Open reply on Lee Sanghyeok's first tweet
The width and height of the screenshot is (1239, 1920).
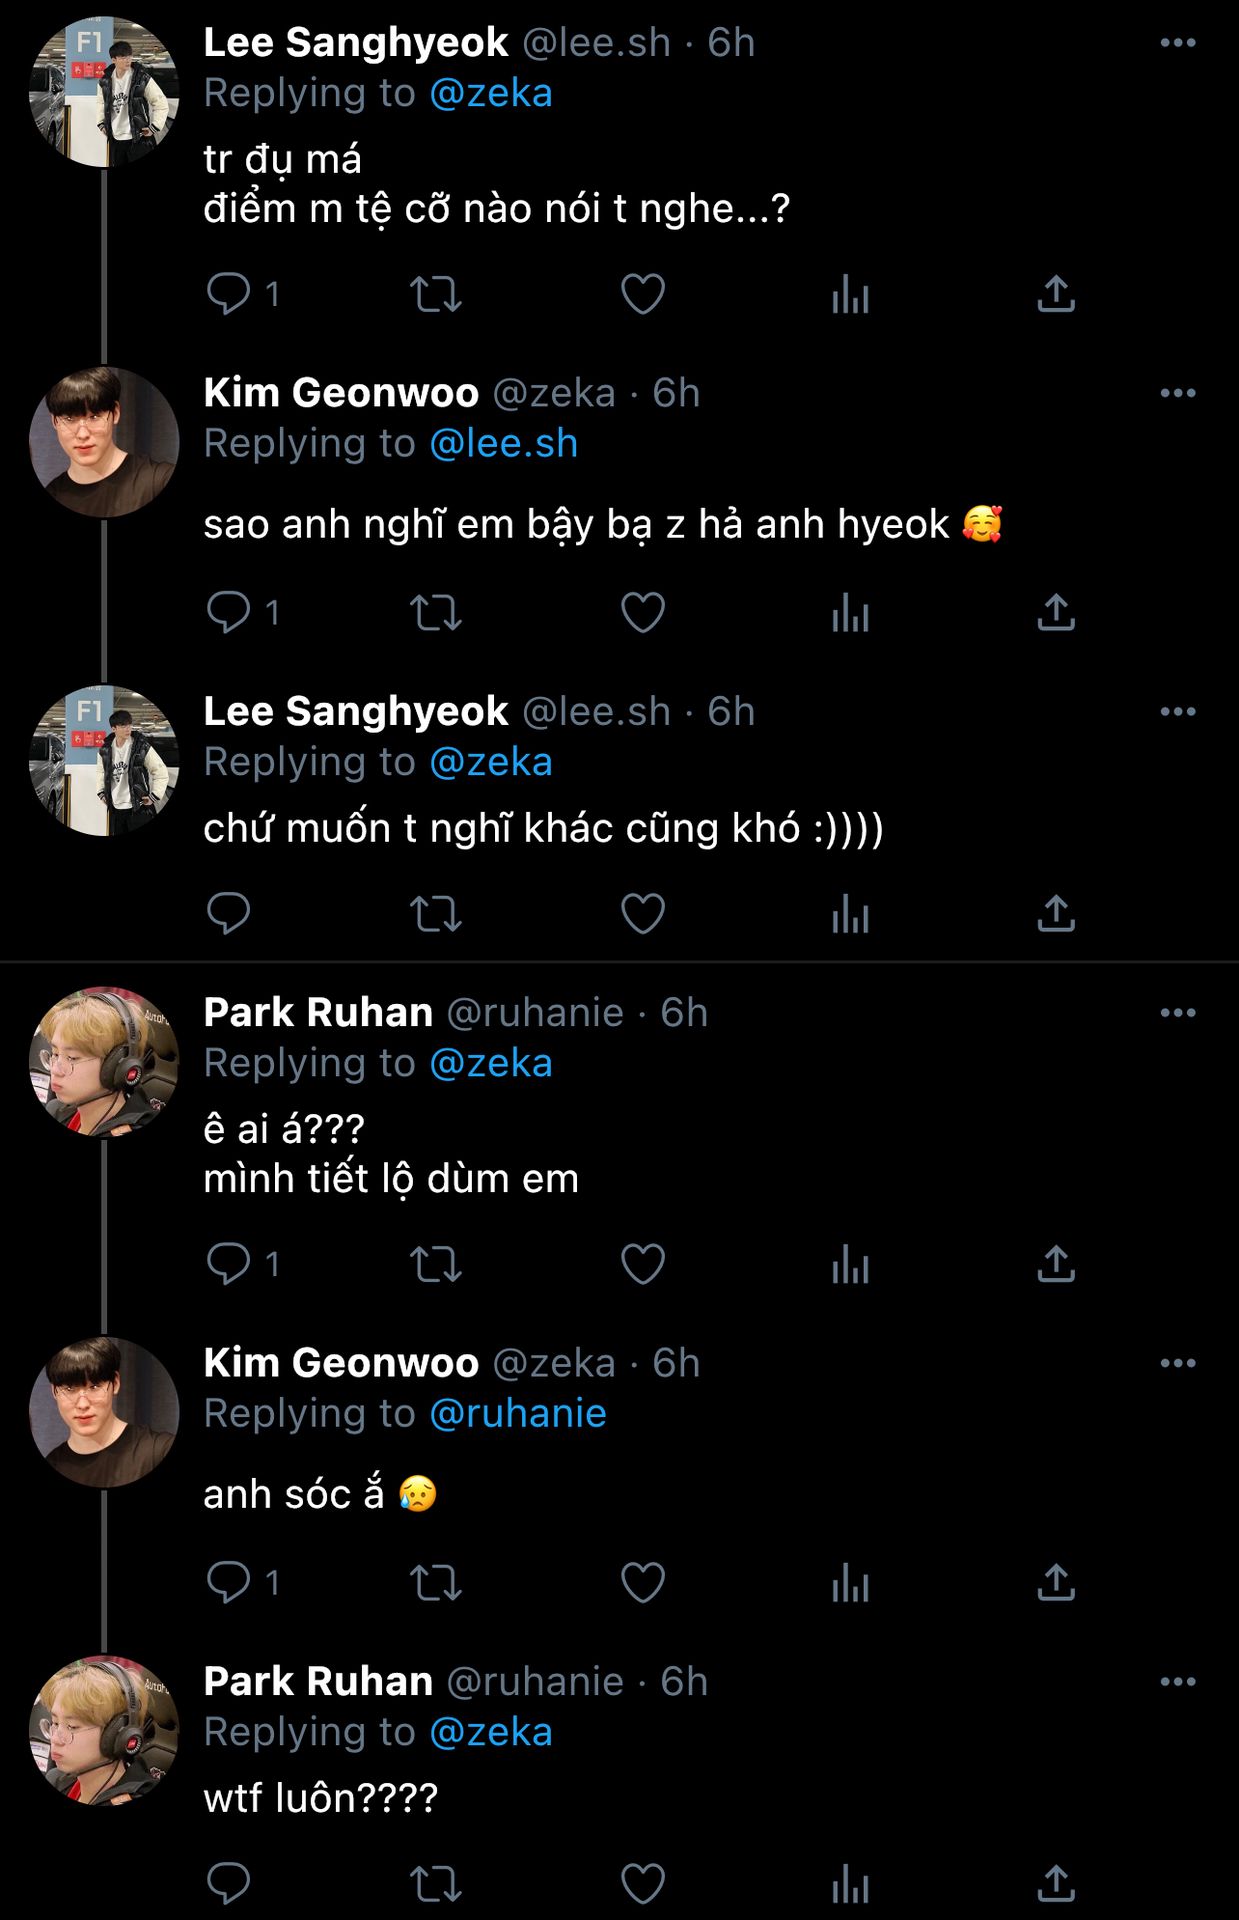228,294
